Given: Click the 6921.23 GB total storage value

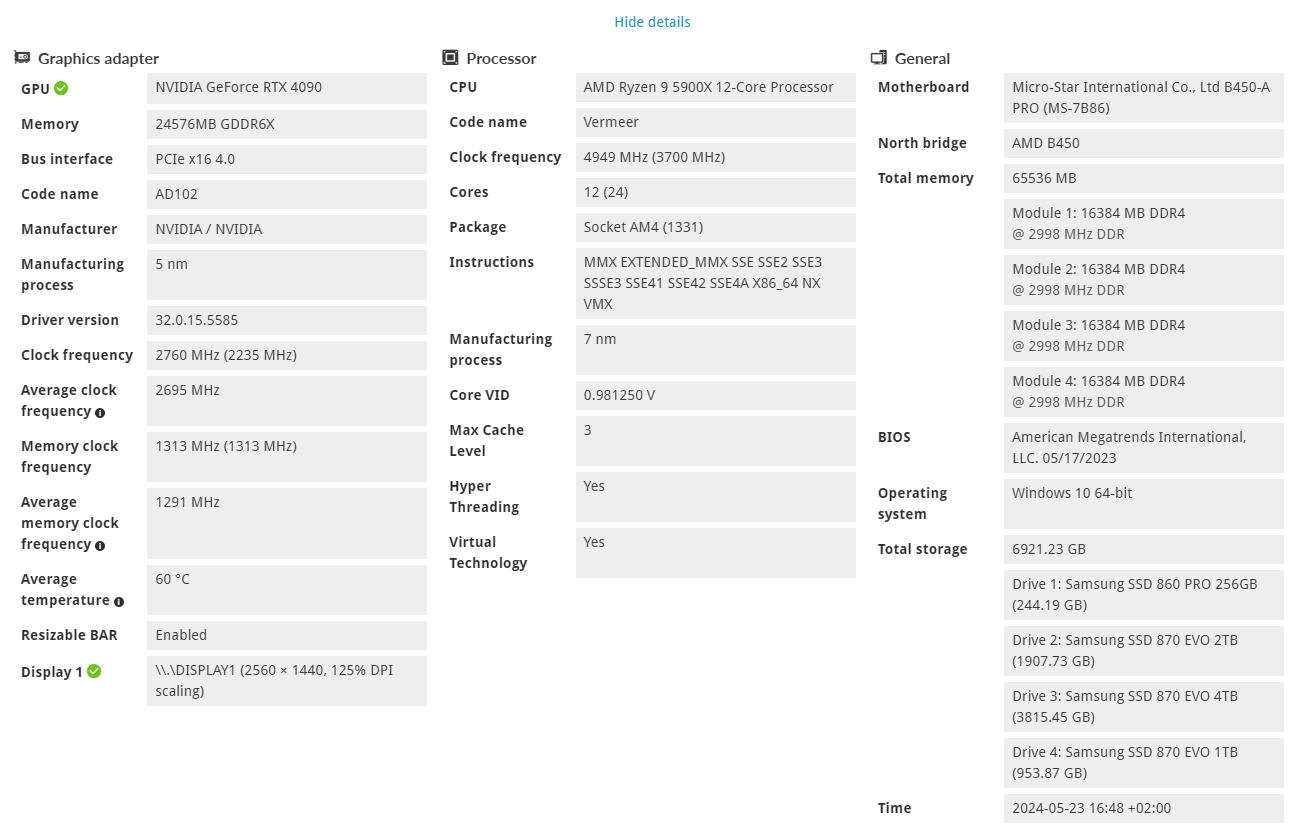Looking at the screenshot, I should coord(1144,549).
